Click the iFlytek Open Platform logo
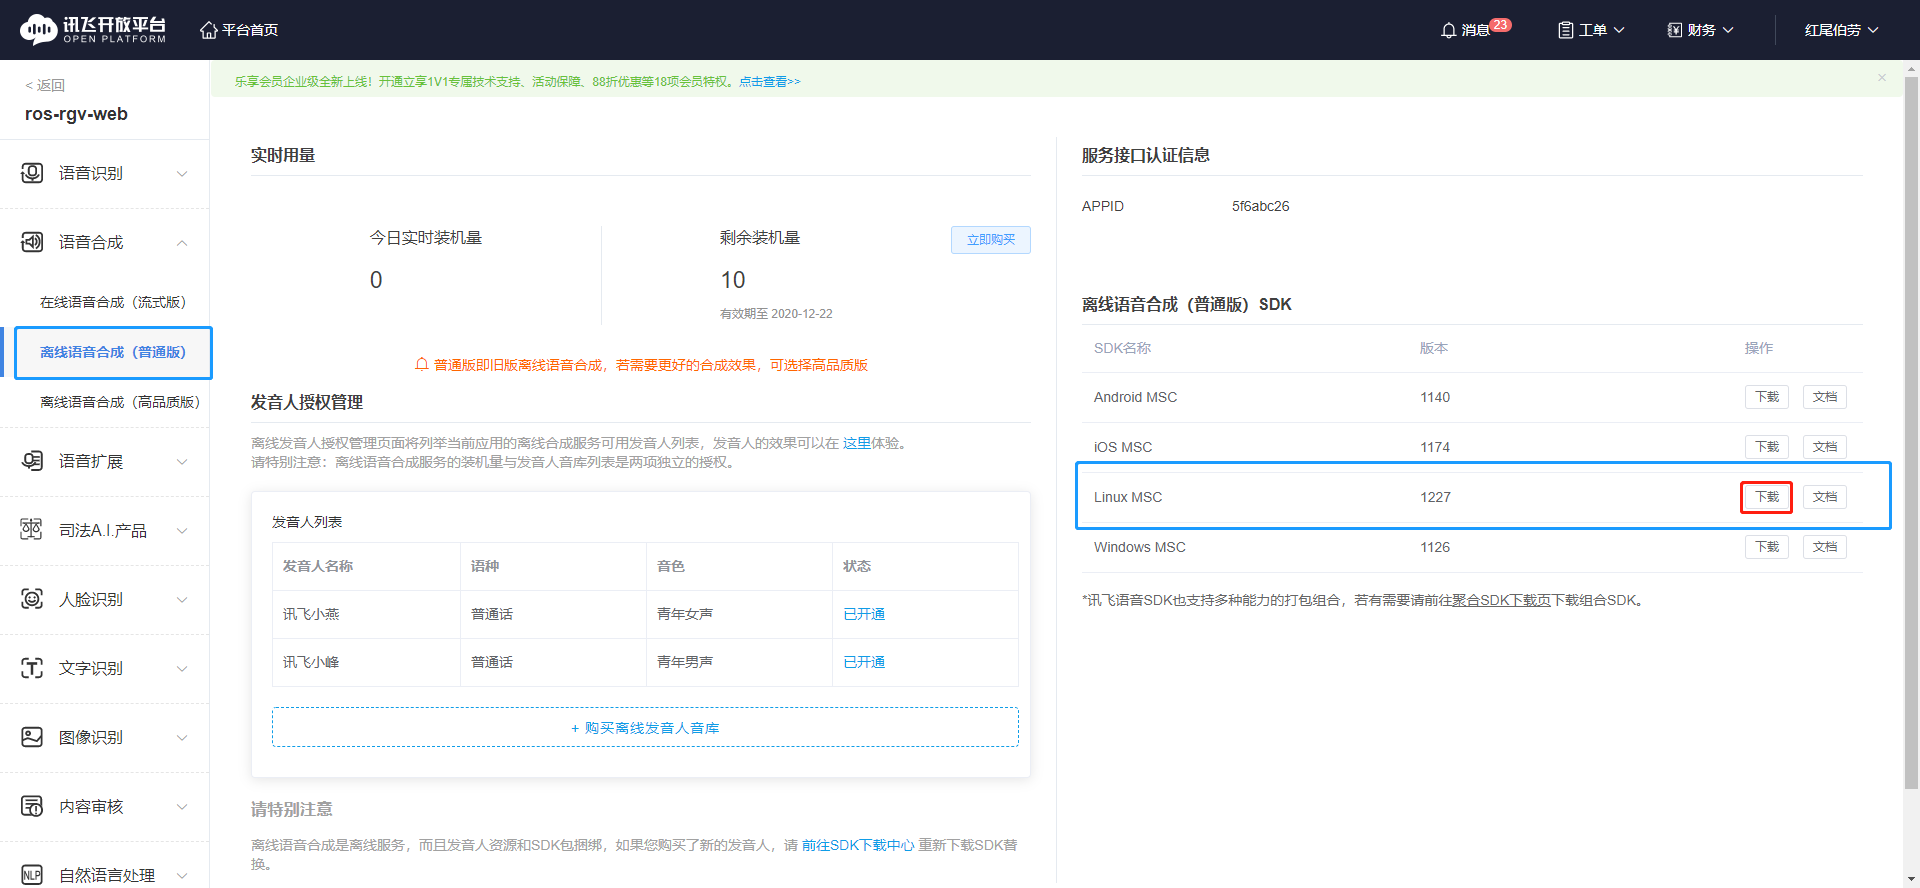Screen dimensions: 1920x888 coord(93,30)
